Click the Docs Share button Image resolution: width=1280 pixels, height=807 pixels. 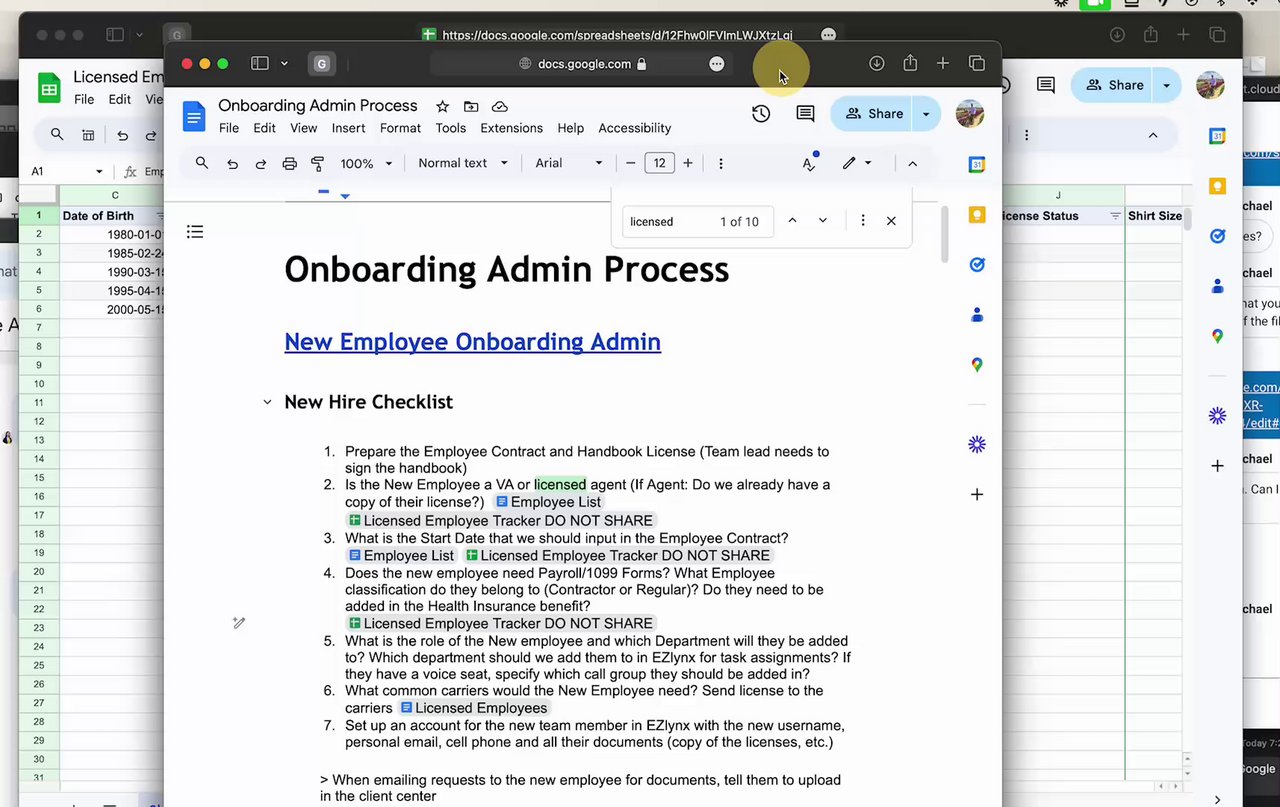pyautogui.click(x=874, y=114)
